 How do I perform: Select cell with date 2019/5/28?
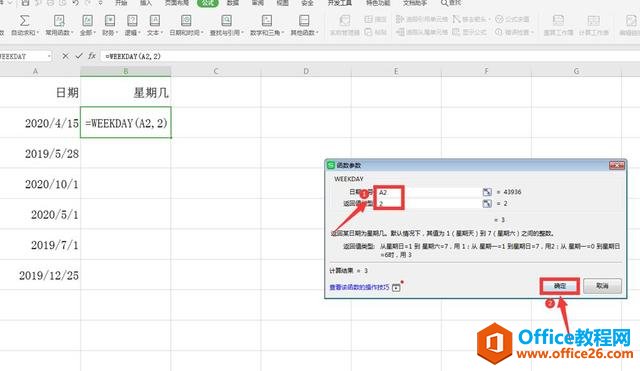(x=40, y=153)
